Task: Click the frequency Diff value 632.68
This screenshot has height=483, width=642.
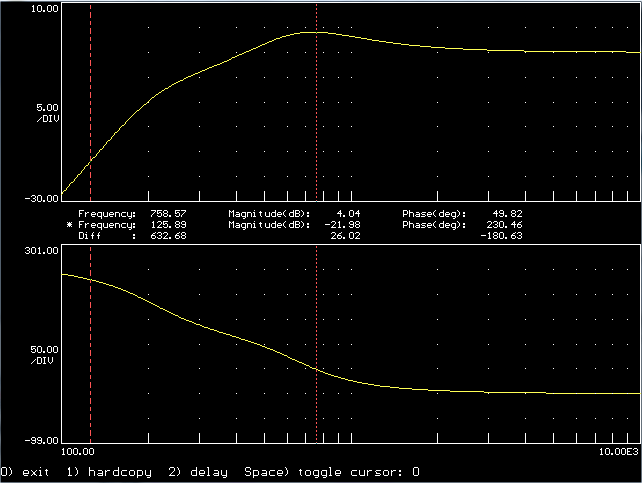Action: 168,236
